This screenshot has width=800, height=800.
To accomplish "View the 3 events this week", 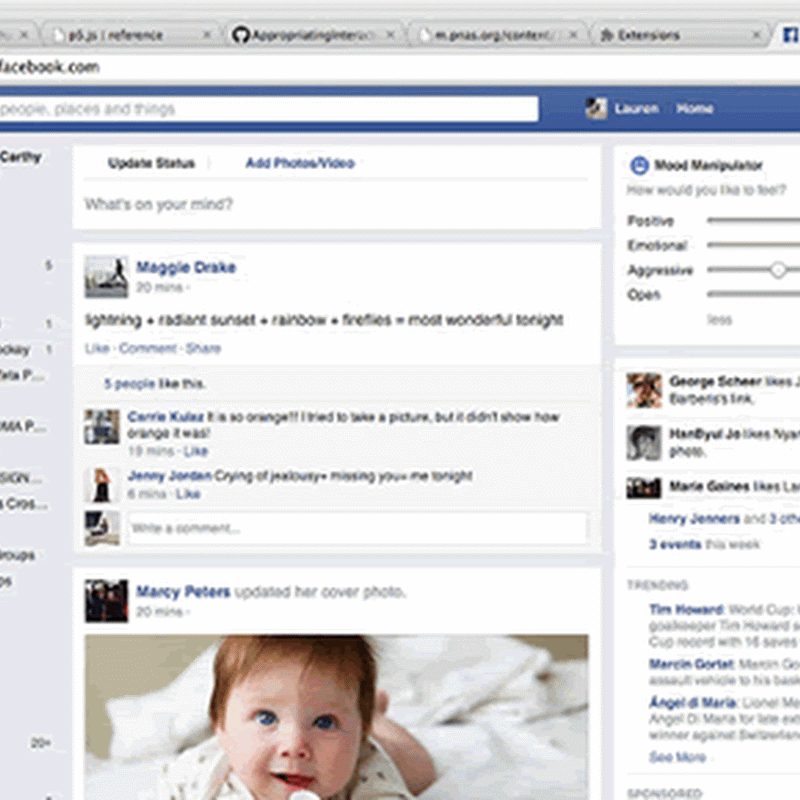I will [x=675, y=544].
